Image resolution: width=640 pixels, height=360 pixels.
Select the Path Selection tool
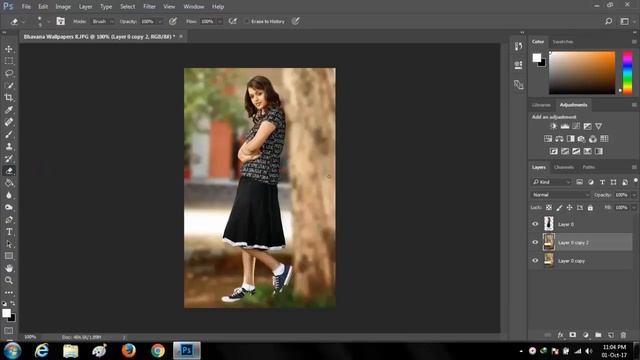(x=9, y=244)
